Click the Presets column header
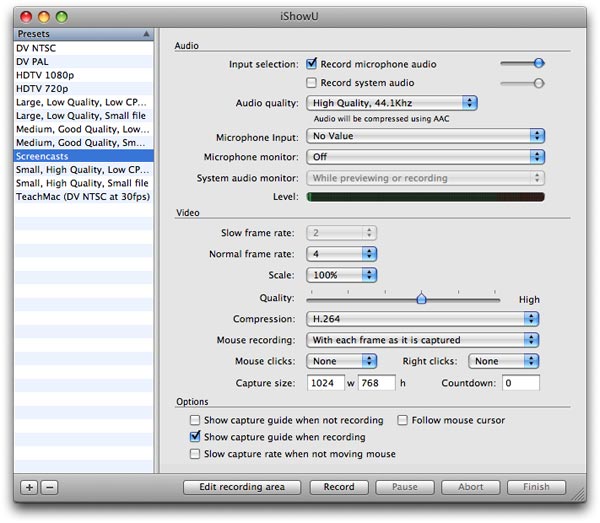The width and height of the screenshot is (600, 523). tap(83, 34)
